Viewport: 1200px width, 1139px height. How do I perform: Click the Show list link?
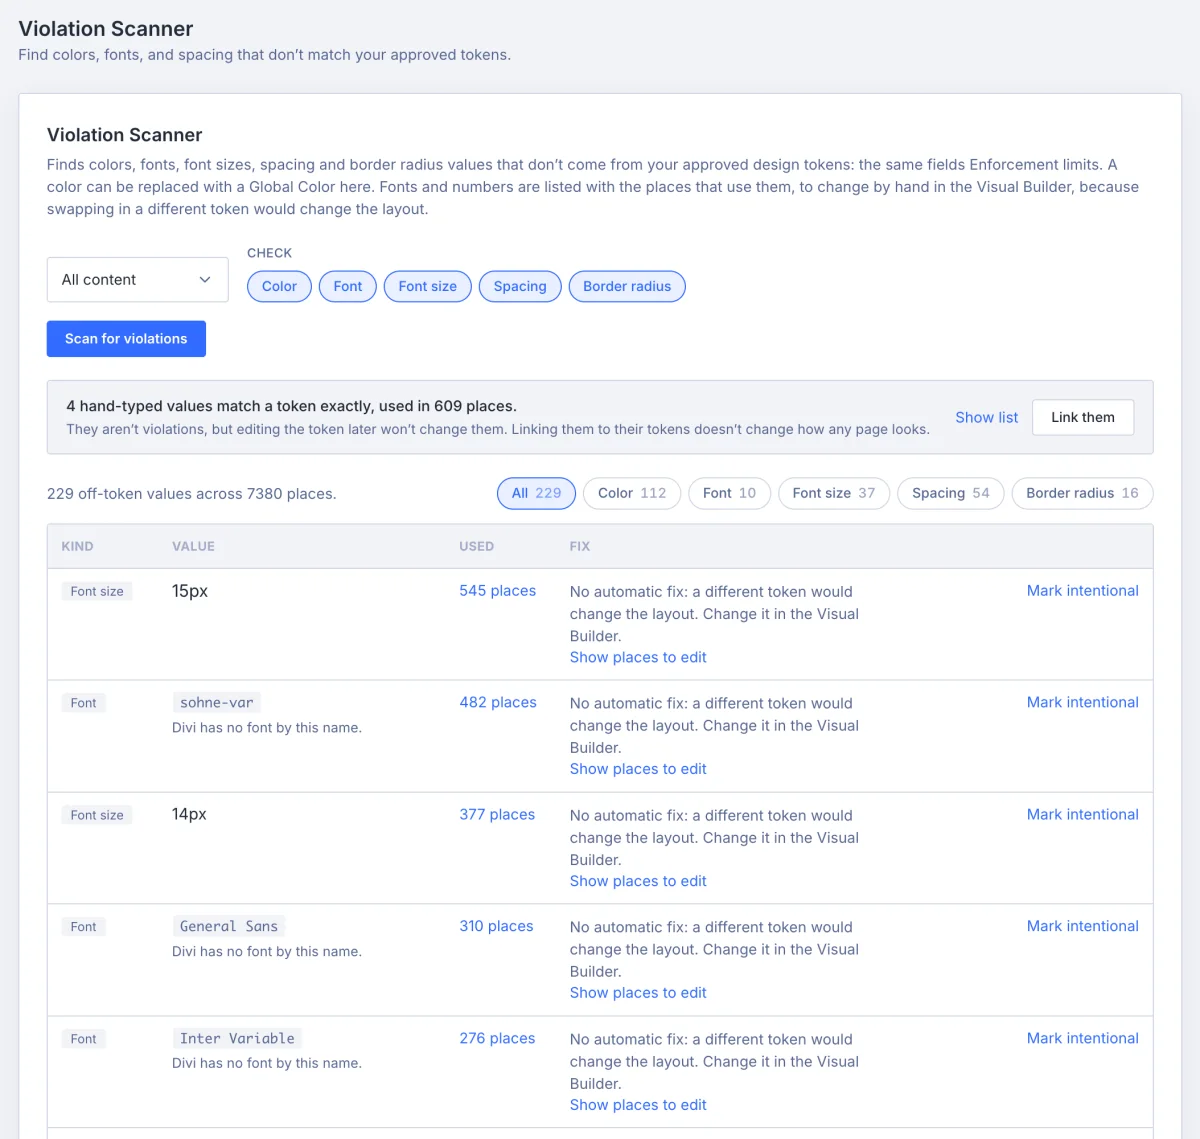[x=986, y=417]
